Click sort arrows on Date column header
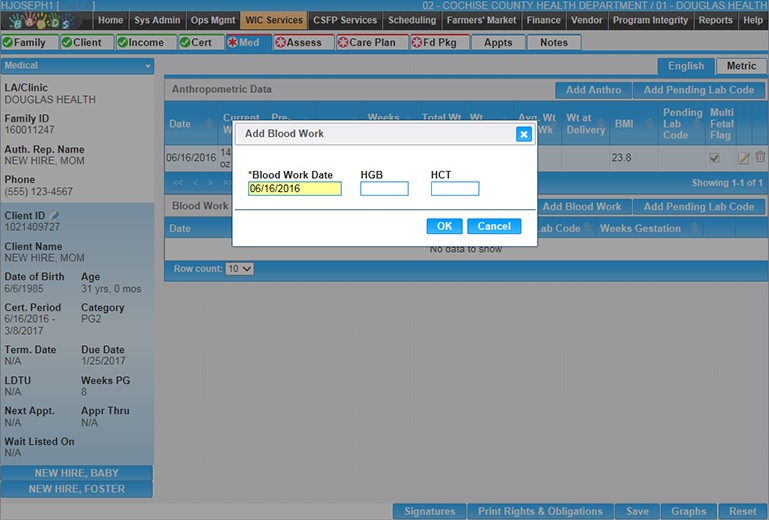769x520 pixels. point(209,124)
